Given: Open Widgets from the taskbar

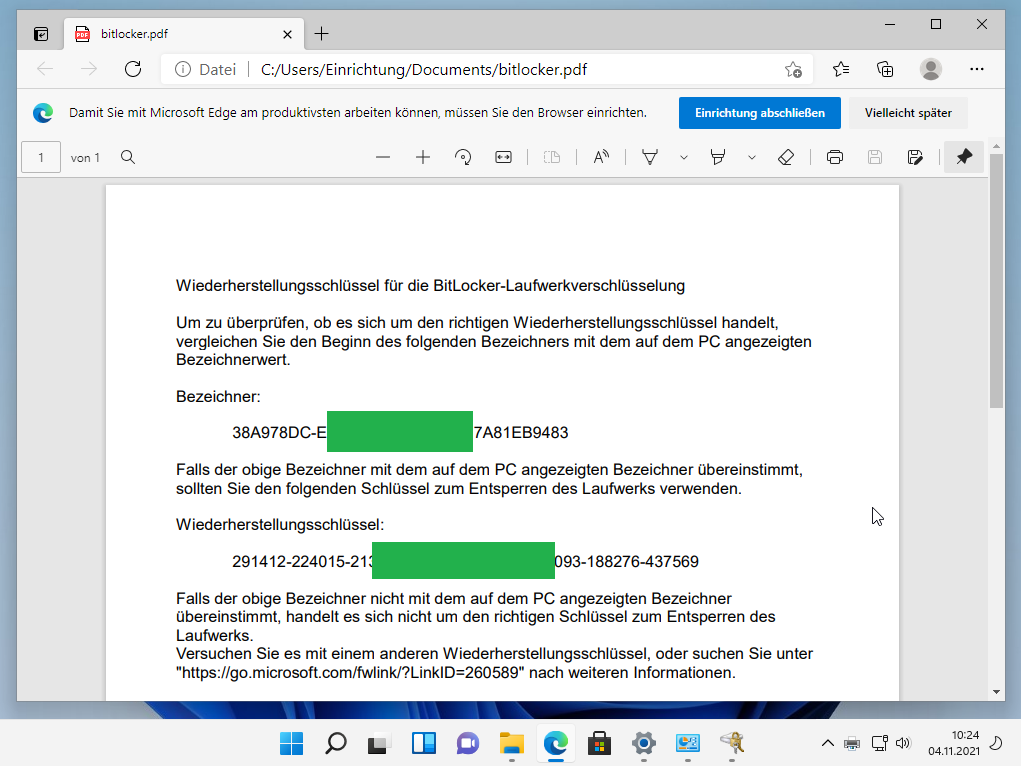Looking at the screenshot, I should [x=423, y=743].
